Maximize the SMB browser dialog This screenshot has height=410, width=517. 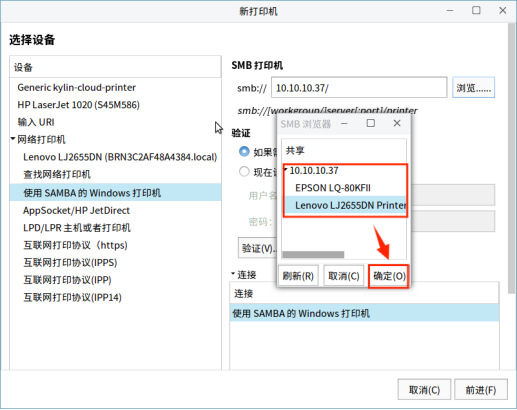click(371, 123)
